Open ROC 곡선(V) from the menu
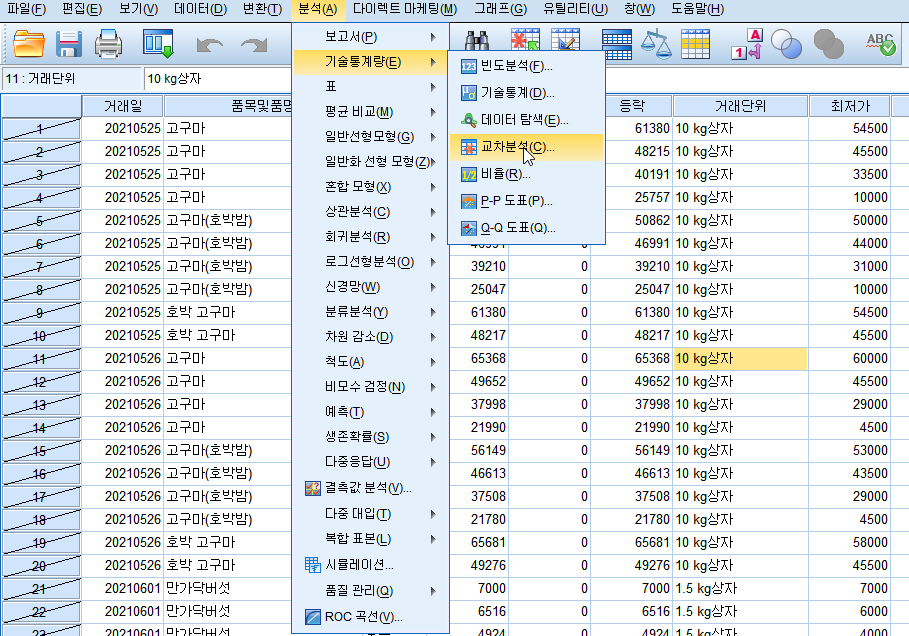 coord(370,617)
